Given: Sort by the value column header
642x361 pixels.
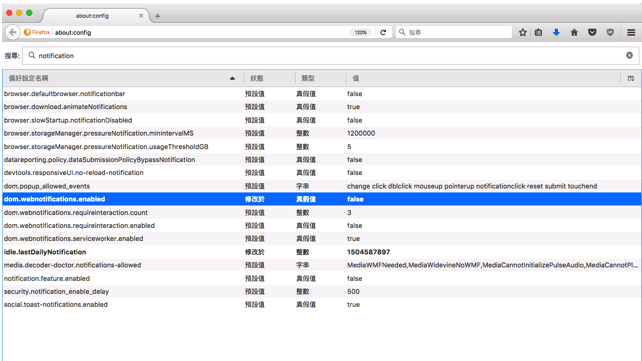Looking at the screenshot, I should 483,78.
